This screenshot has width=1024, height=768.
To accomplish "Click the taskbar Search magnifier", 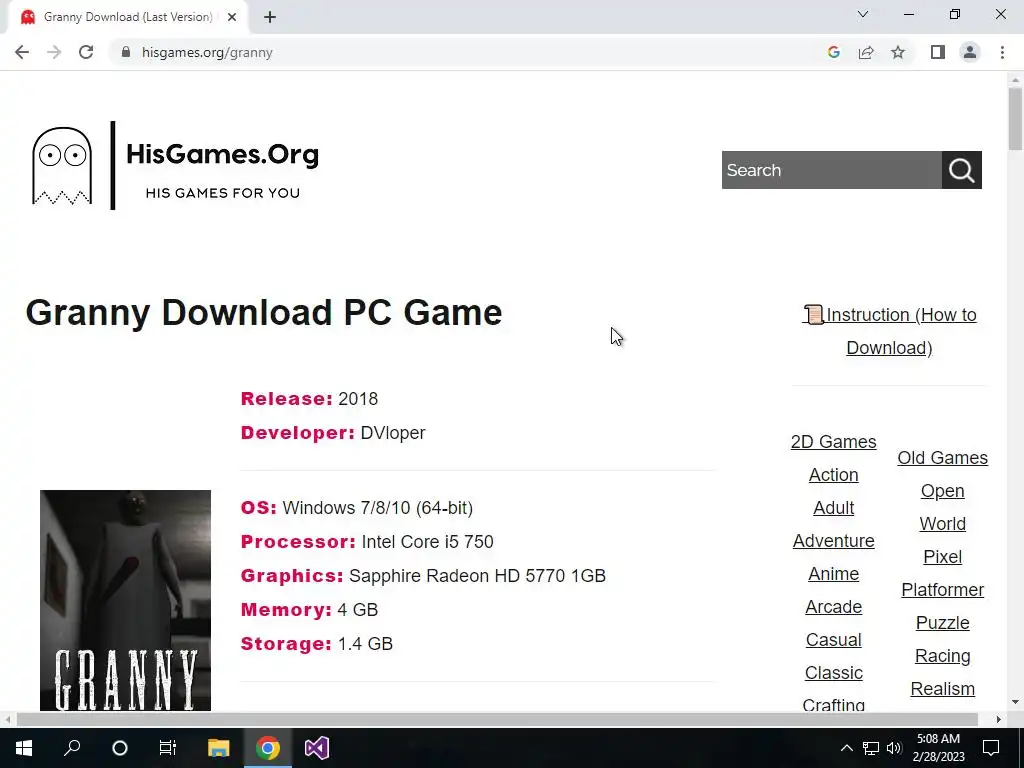I will (x=72, y=748).
